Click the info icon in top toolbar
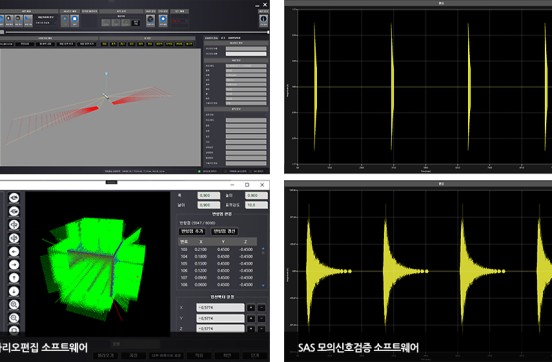The height and width of the screenshot is (362, 552). [263, 20]
